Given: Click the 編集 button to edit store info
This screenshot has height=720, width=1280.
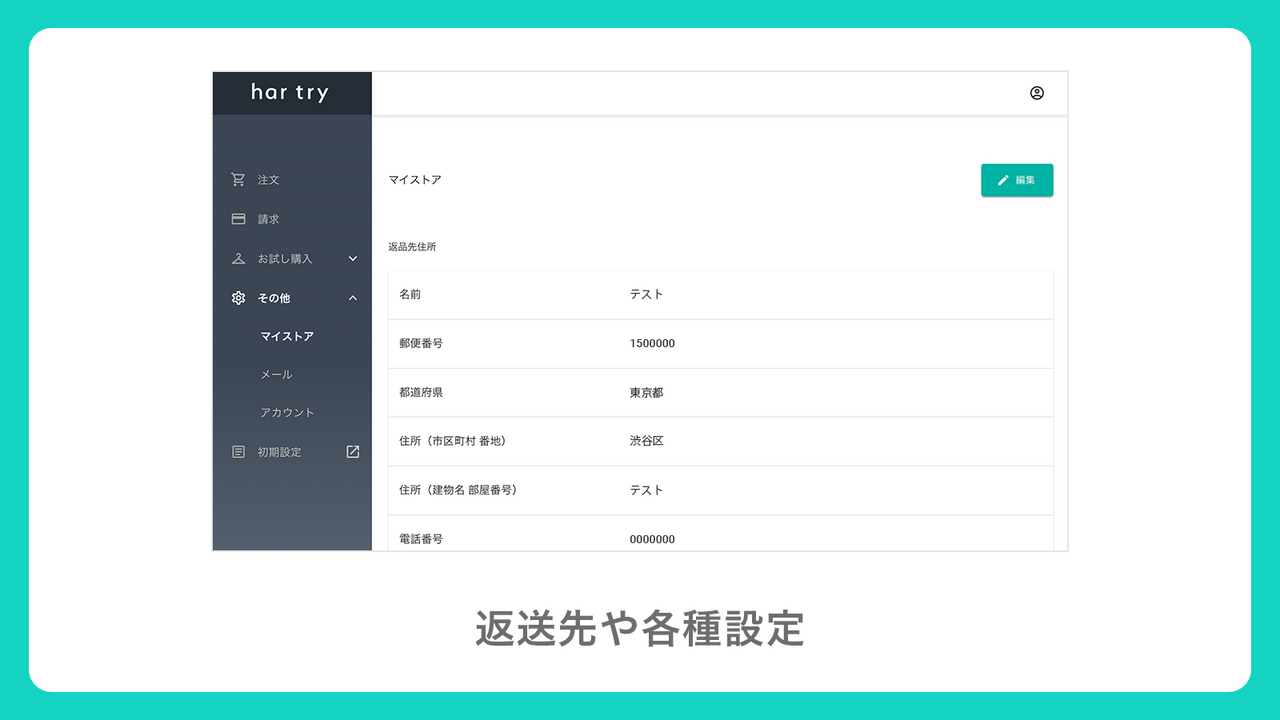Looking at the screenshot, I should click(x=1017, y=180).
